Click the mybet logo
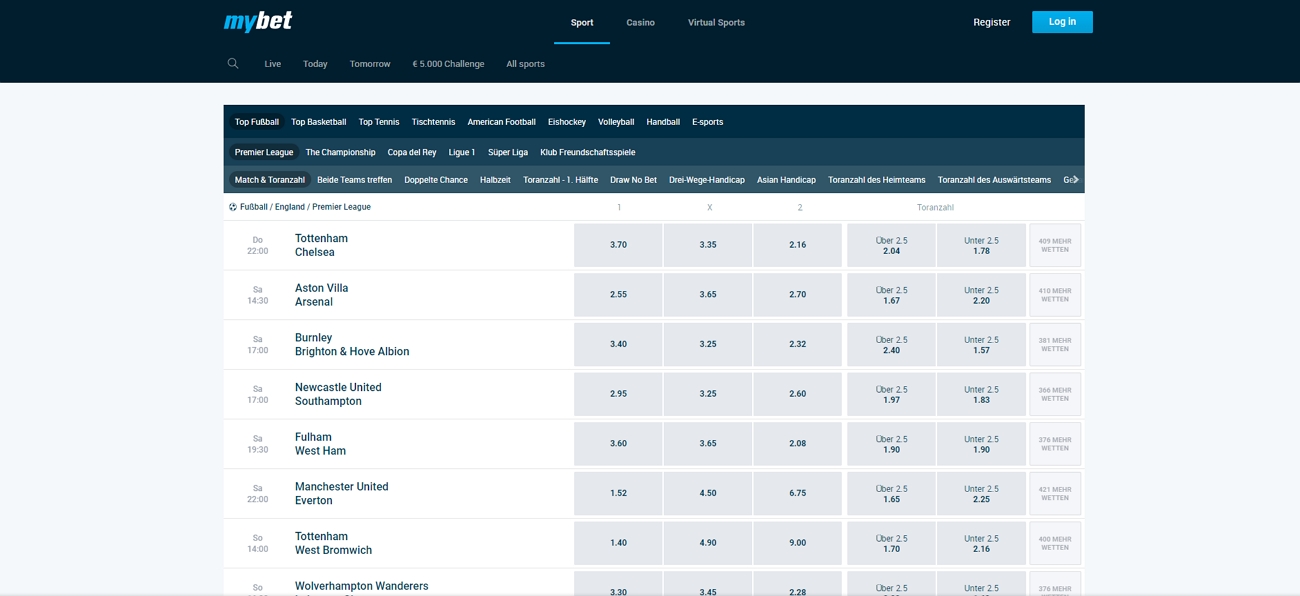The width and height of the screenshot is (1300, 596). tap(258, 22)
